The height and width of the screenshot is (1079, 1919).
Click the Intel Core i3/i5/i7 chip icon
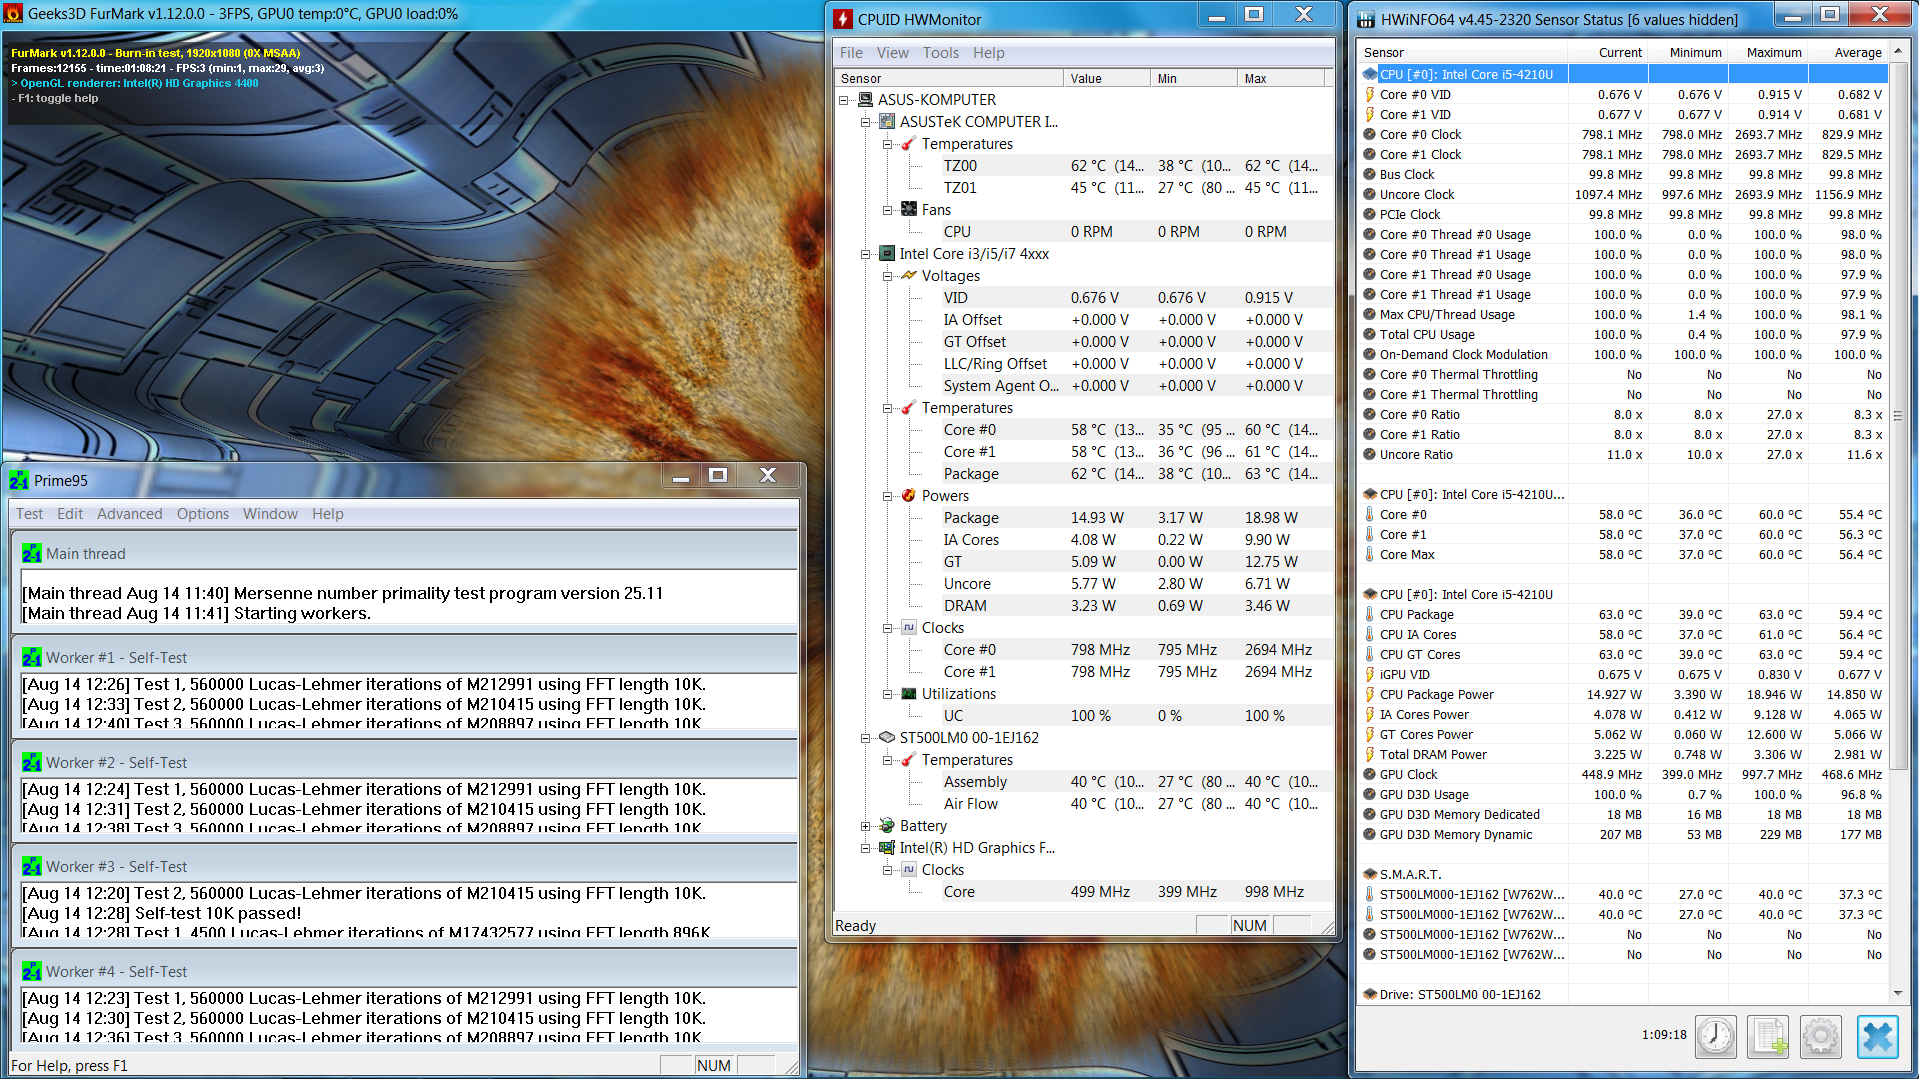point(886,254)
